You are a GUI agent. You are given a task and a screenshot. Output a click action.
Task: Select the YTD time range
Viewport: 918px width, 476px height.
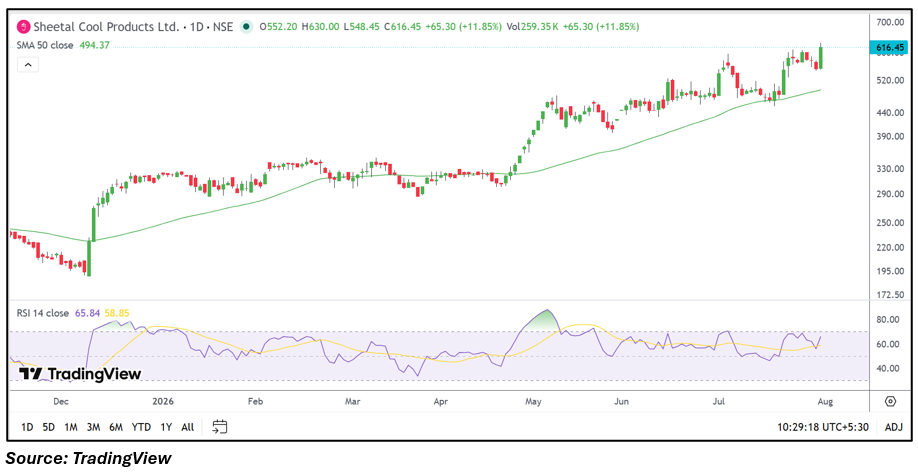[x=141, y=427]
